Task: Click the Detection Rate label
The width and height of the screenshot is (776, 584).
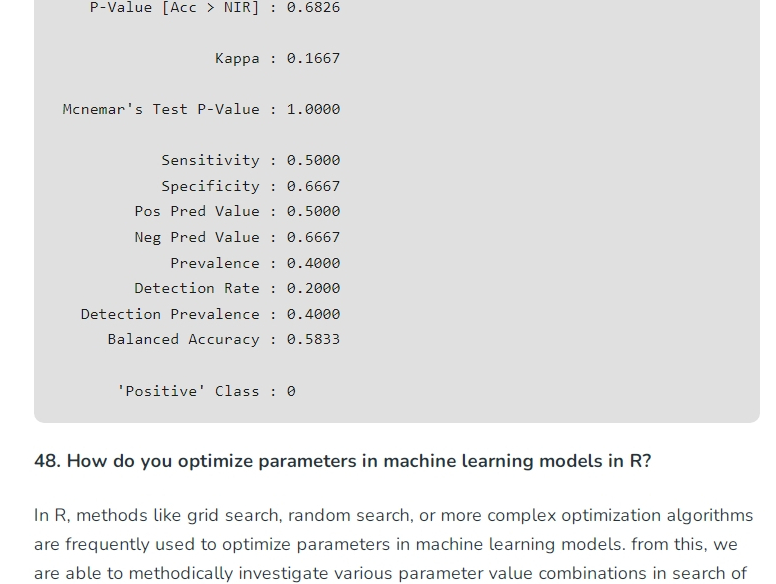Action: (197, 288)
